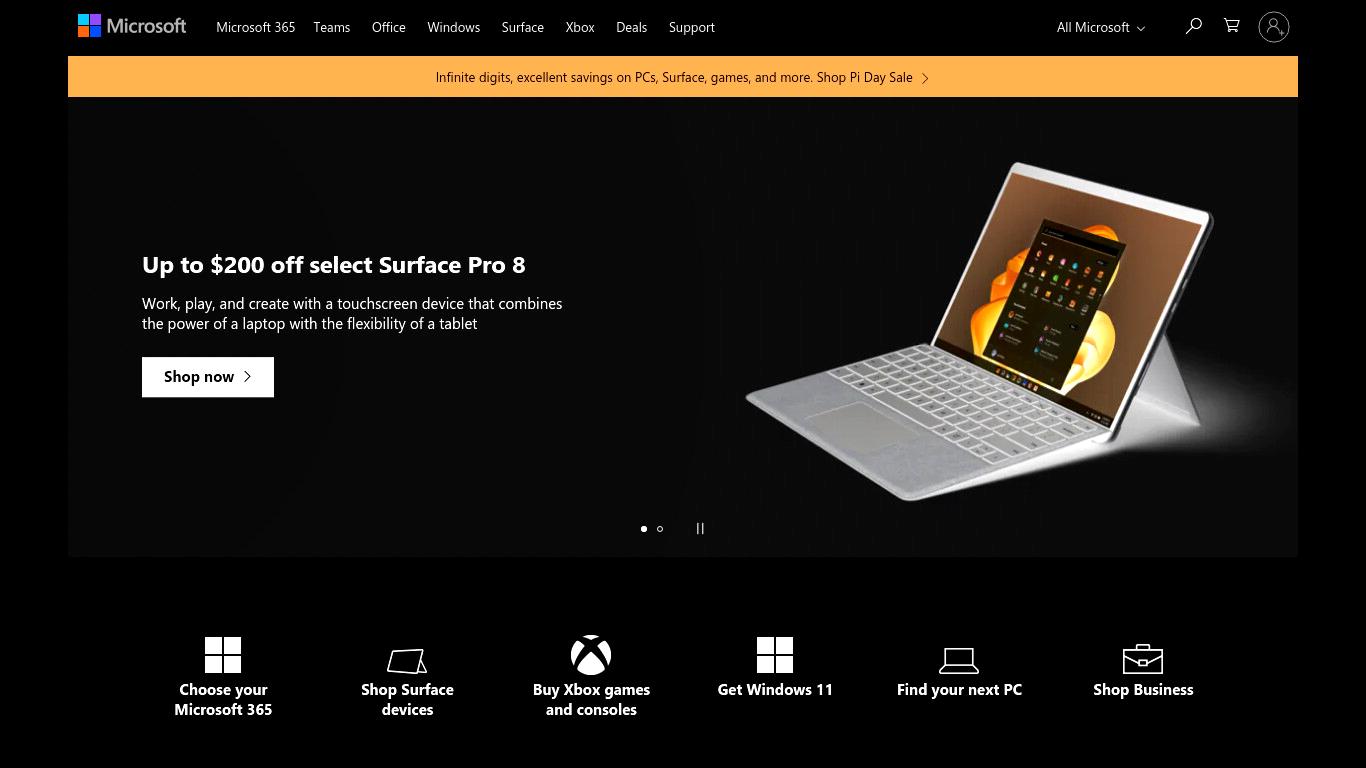Select the first carousel slide dot
Image resolution: width=1366 pixels, height=768 pixels.
tap(644, 529)
